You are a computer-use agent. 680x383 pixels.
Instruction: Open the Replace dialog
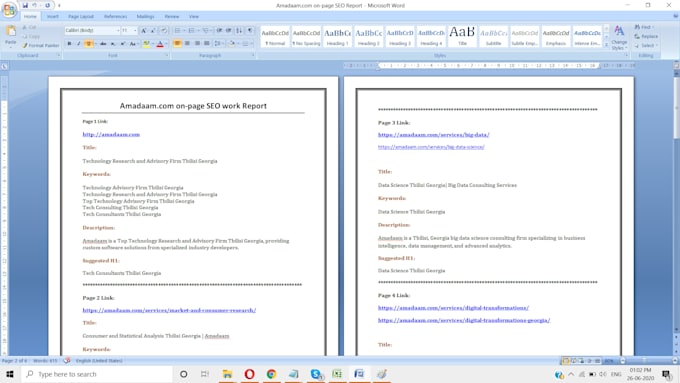click(x=646, y=36)
